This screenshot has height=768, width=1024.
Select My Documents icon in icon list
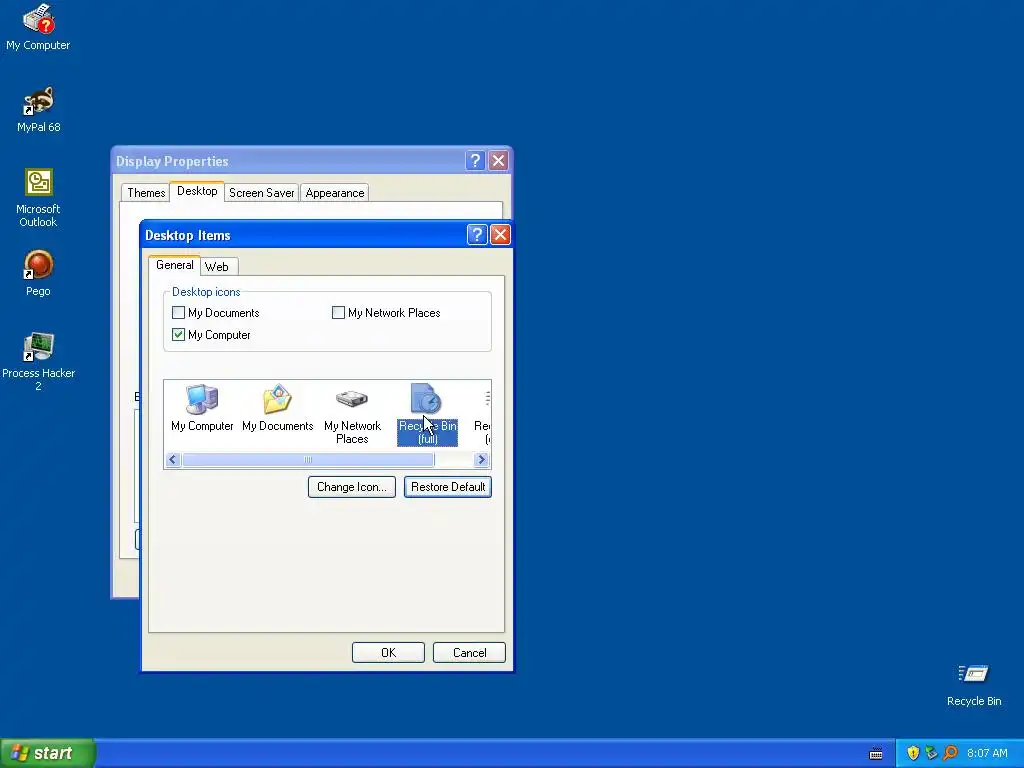point(278,409)
